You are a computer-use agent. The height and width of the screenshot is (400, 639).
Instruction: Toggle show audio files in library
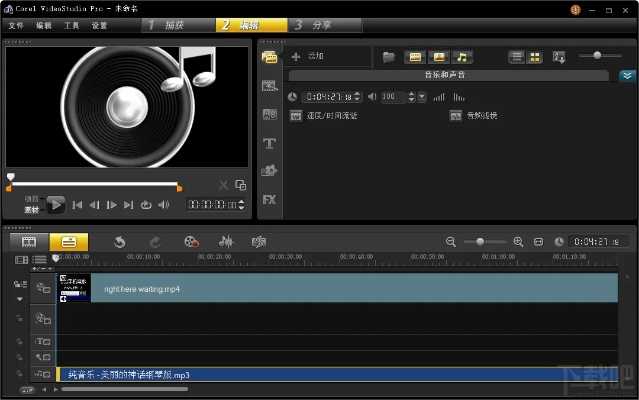(x=462, y=57)
